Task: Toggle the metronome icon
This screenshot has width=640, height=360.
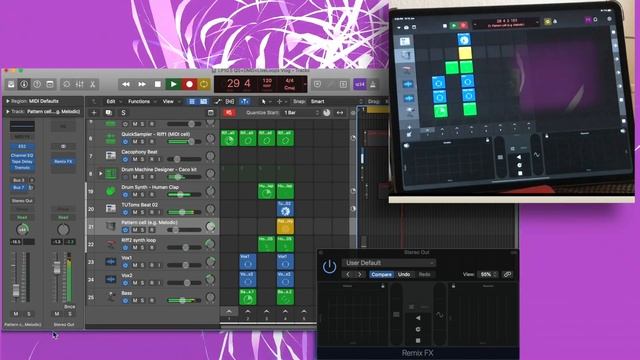Action: pos(373,84)
